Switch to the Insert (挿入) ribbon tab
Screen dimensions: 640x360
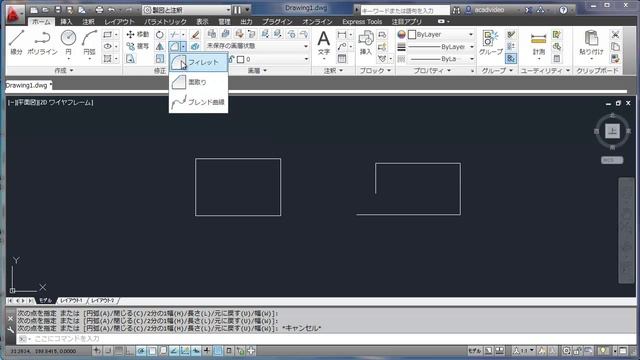pos(66,22)
